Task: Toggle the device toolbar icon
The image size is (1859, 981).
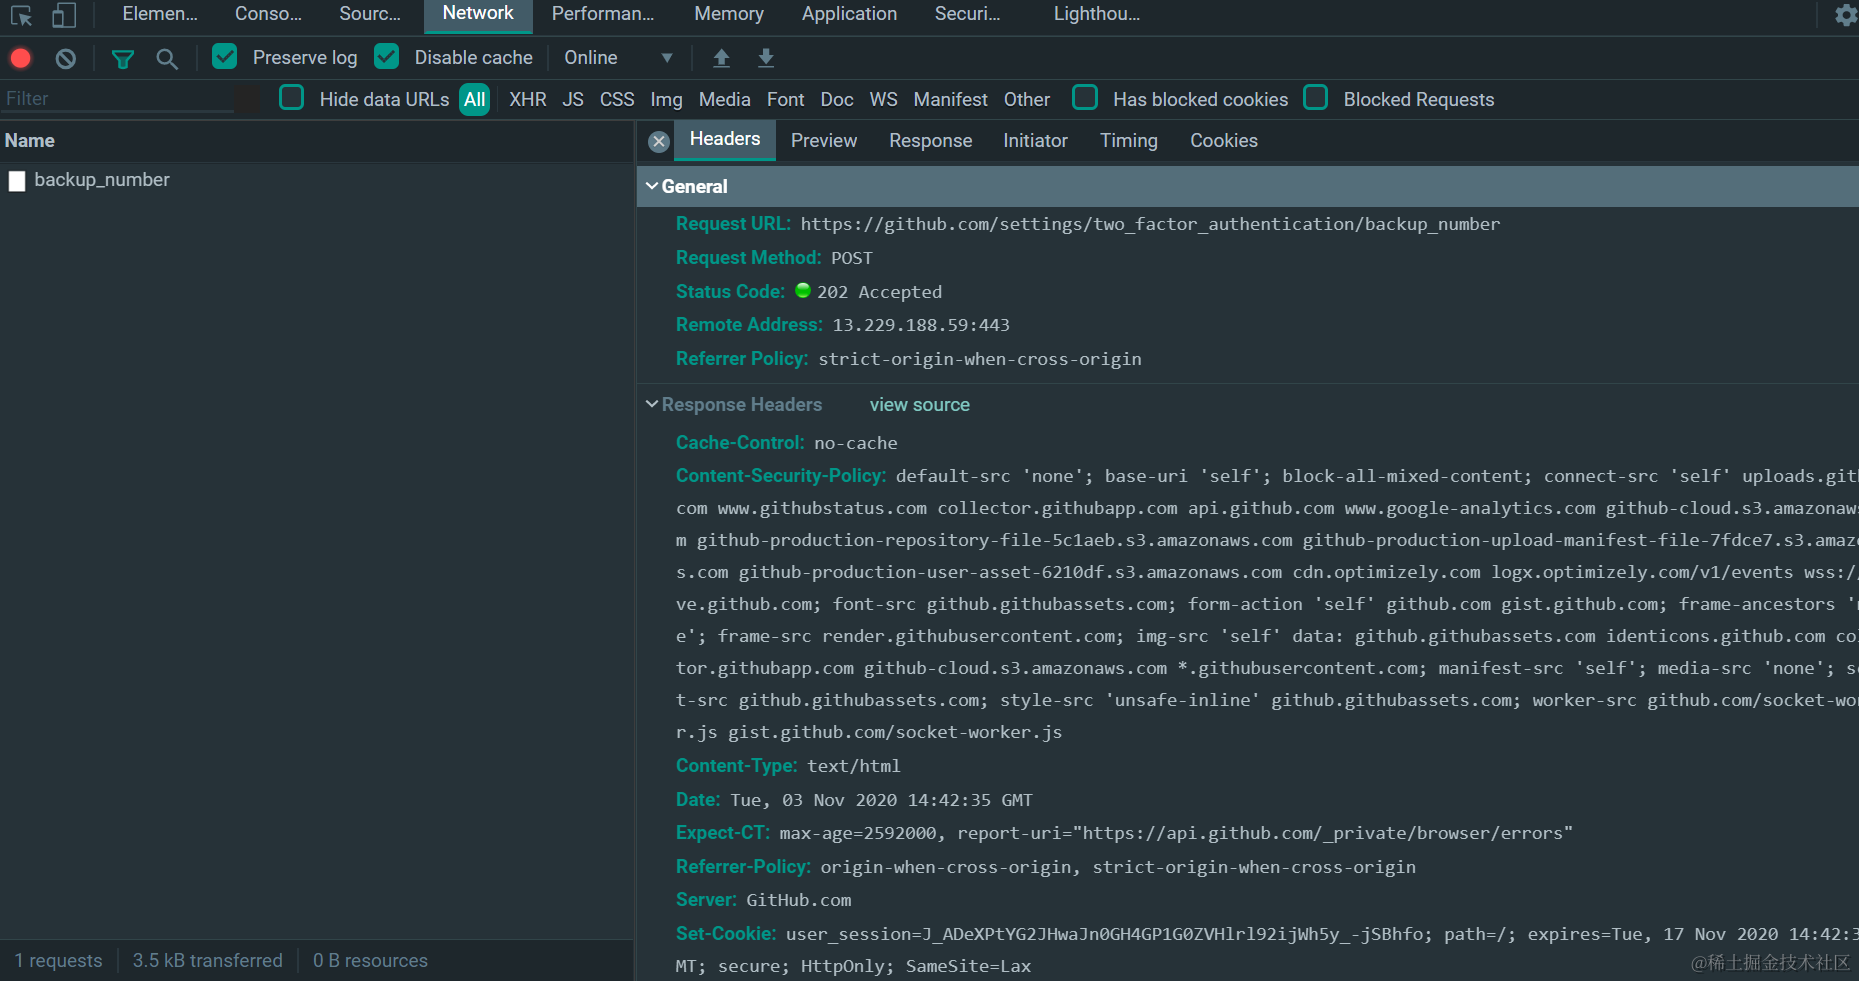Action: coord(64,15)
